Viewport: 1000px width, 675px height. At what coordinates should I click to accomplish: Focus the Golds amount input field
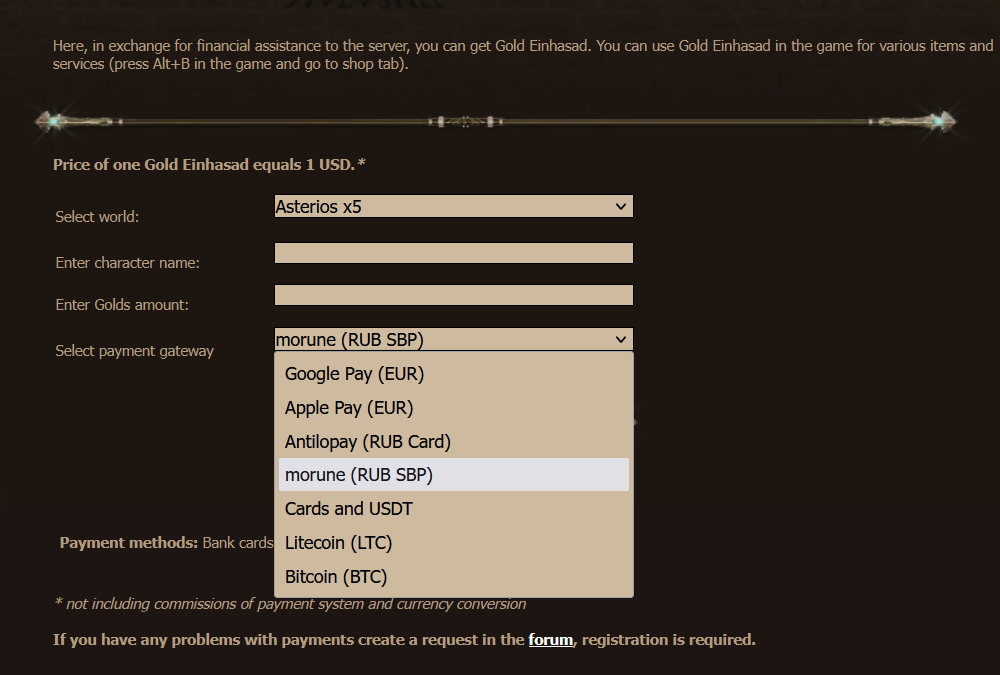click(x=453, y=295)
